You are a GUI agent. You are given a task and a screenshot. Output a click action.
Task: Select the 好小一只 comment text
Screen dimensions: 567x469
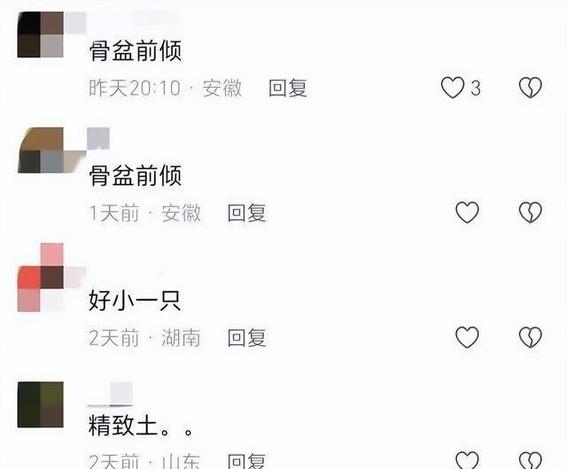(135, 300)
